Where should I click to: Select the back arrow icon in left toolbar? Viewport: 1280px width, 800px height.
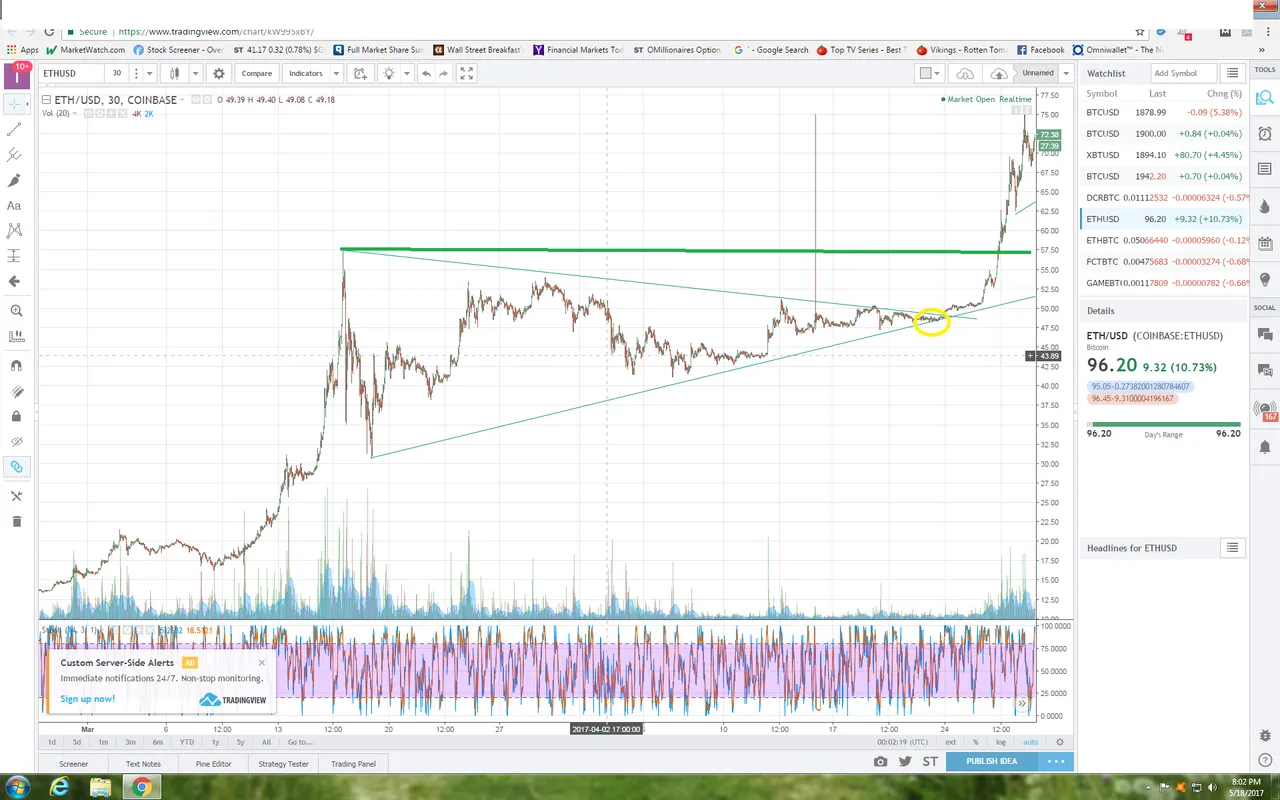point(14,282)
